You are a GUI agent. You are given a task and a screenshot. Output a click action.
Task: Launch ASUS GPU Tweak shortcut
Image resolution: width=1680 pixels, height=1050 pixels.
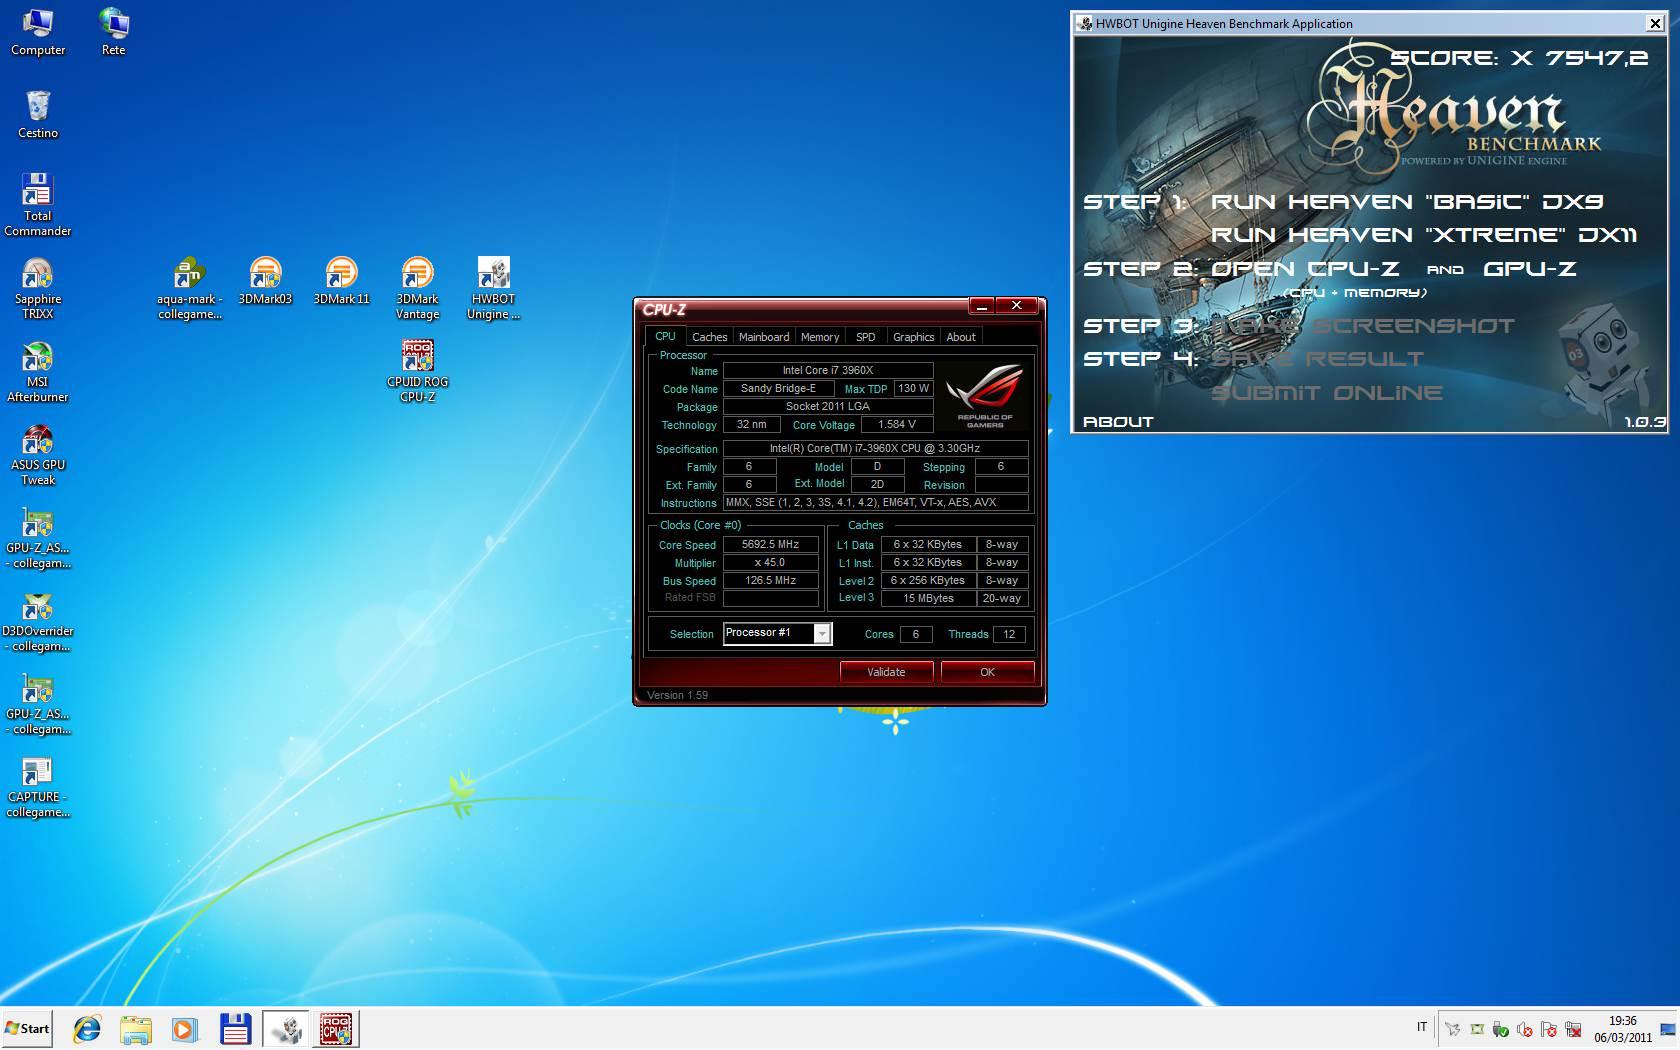[38, 454]
